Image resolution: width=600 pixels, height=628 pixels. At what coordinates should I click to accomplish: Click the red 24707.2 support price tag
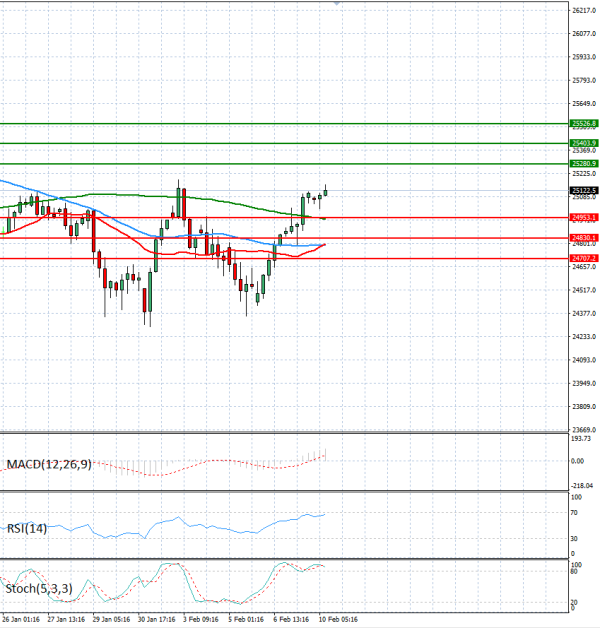(x=584, y=258)
